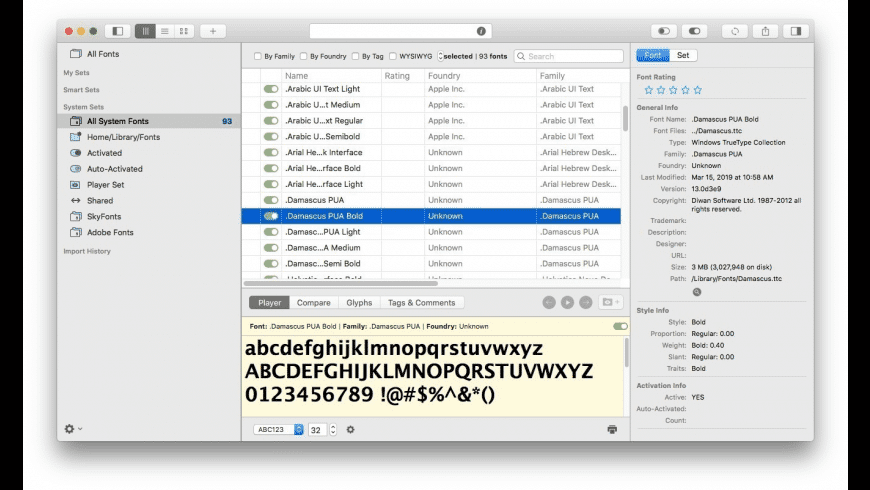Click the deactivate fonts toolbar switch
Screen dimensions: 870x490
(664, 31)
